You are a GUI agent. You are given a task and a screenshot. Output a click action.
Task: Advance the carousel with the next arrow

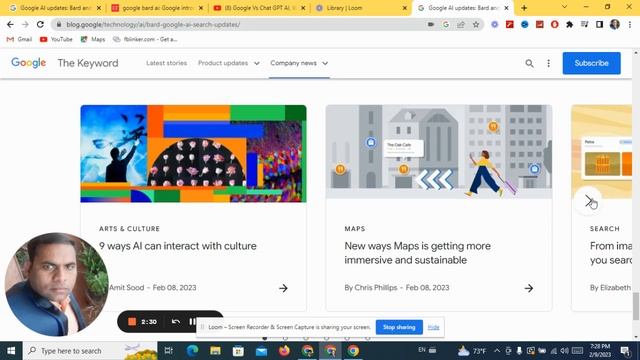click(589, 201)
